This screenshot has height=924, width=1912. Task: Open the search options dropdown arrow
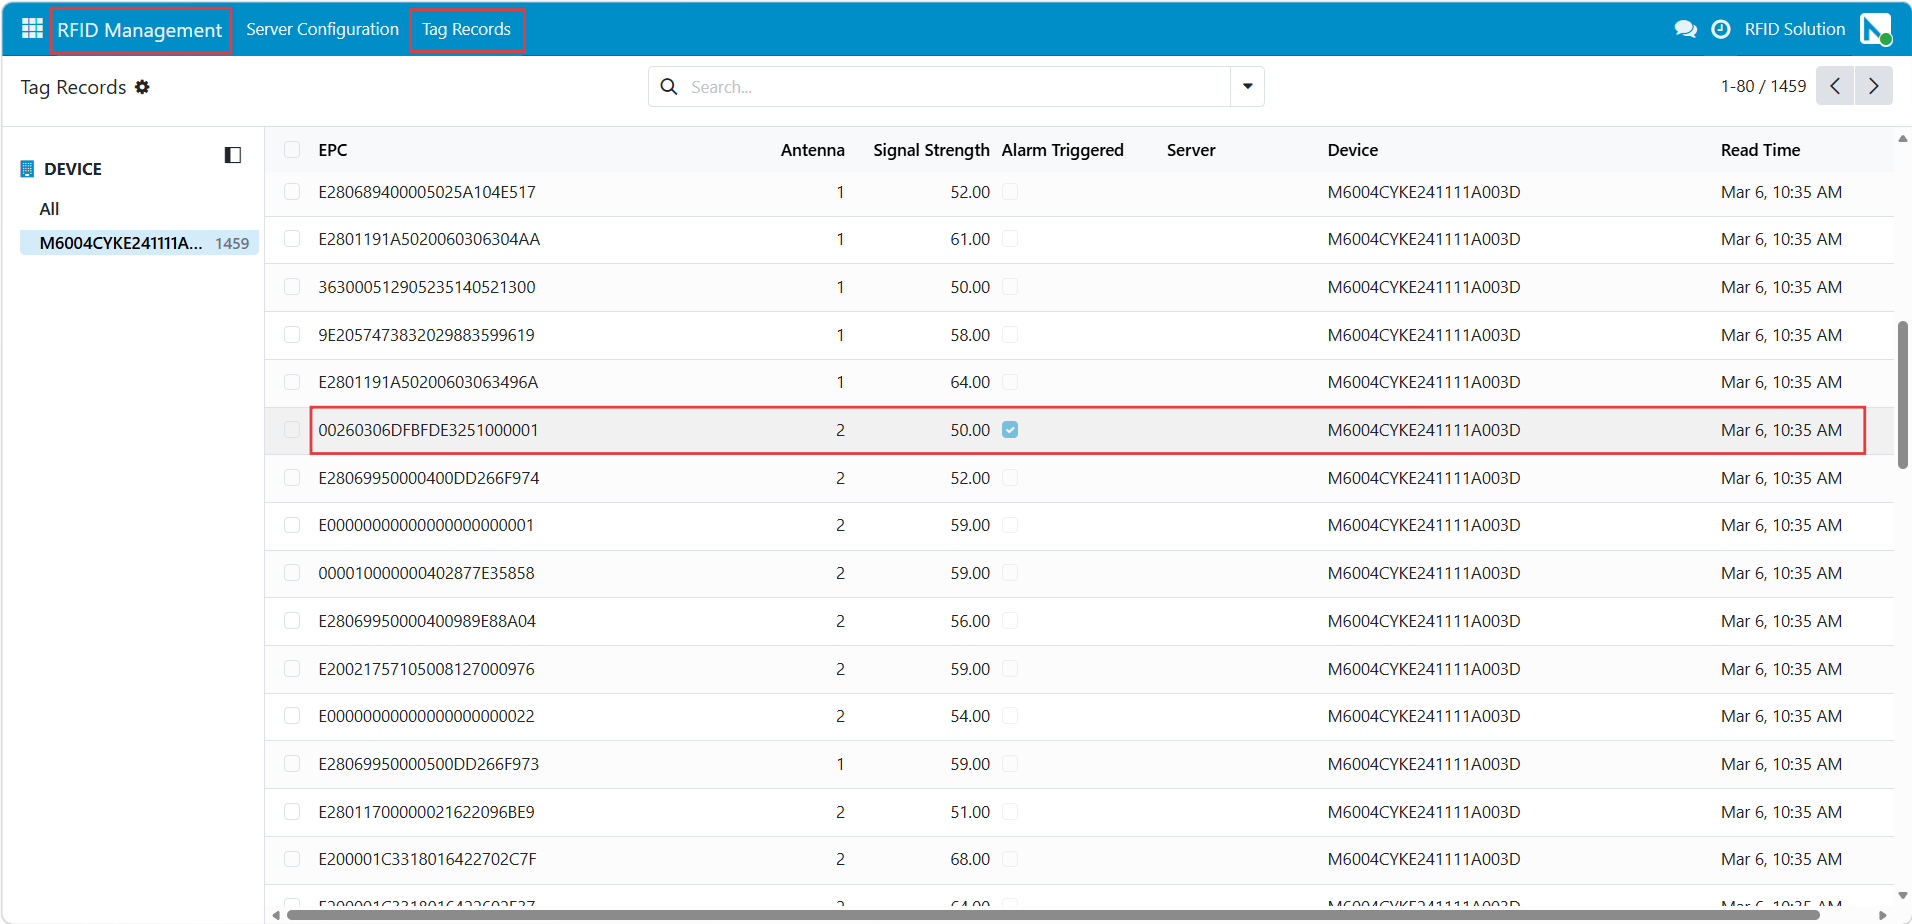pyautogui.click(x=1247, y=86)
